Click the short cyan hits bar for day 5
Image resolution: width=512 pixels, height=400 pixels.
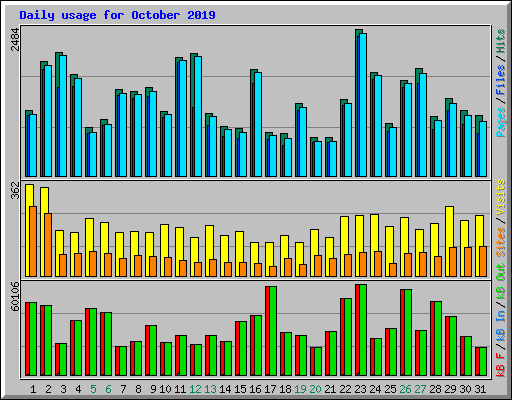click(93, 154)
